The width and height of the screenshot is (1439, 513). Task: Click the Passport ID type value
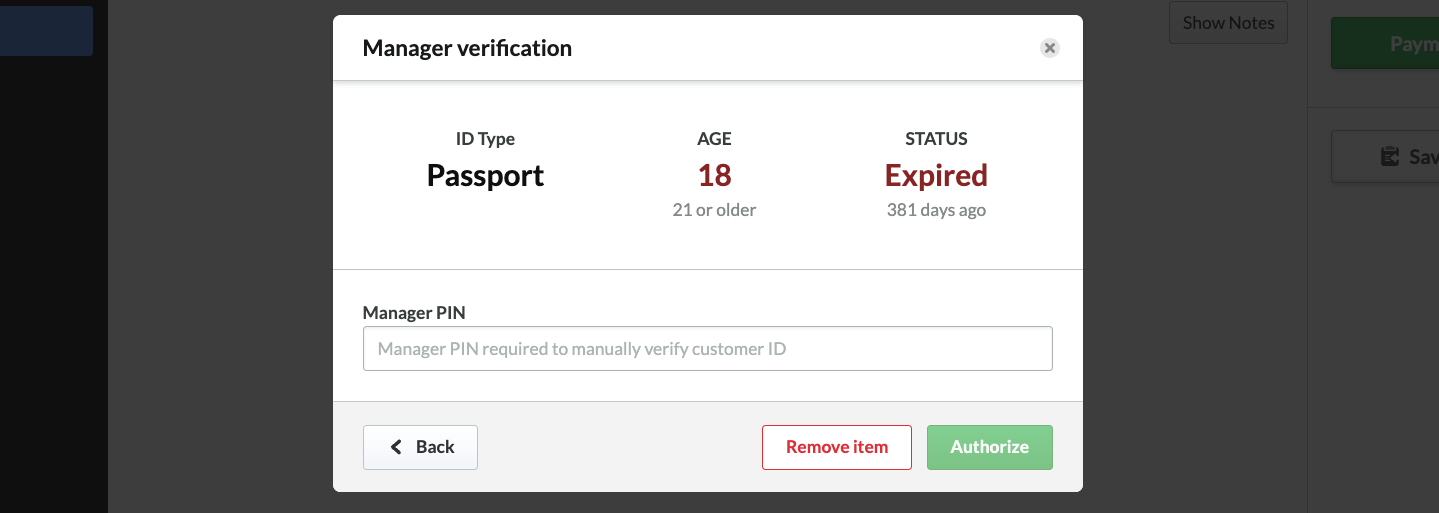(x=485, y=176)
